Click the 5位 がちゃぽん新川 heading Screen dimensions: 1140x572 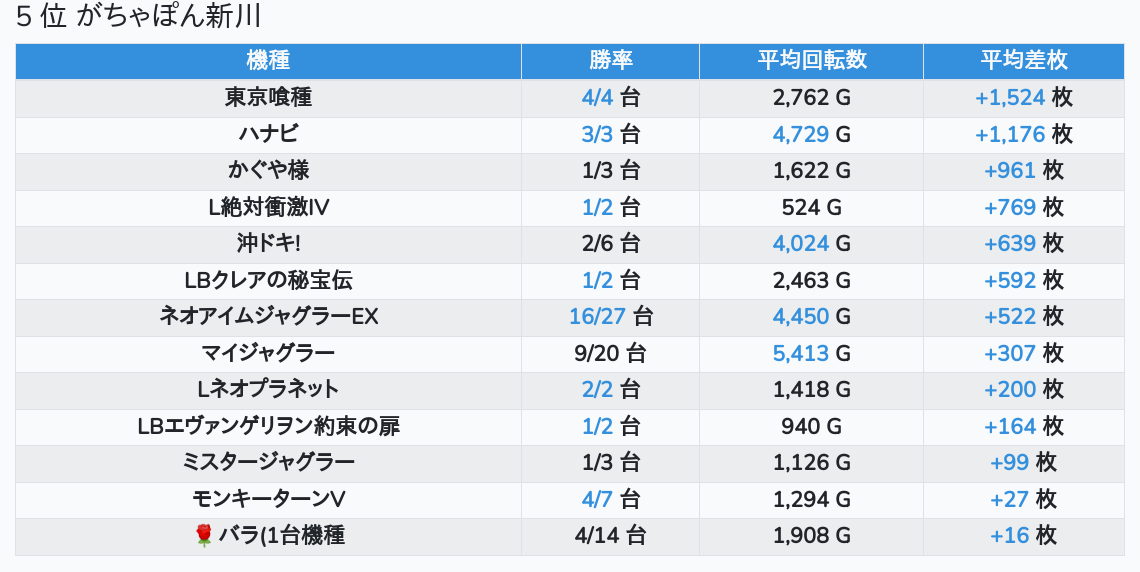[139, 18]
